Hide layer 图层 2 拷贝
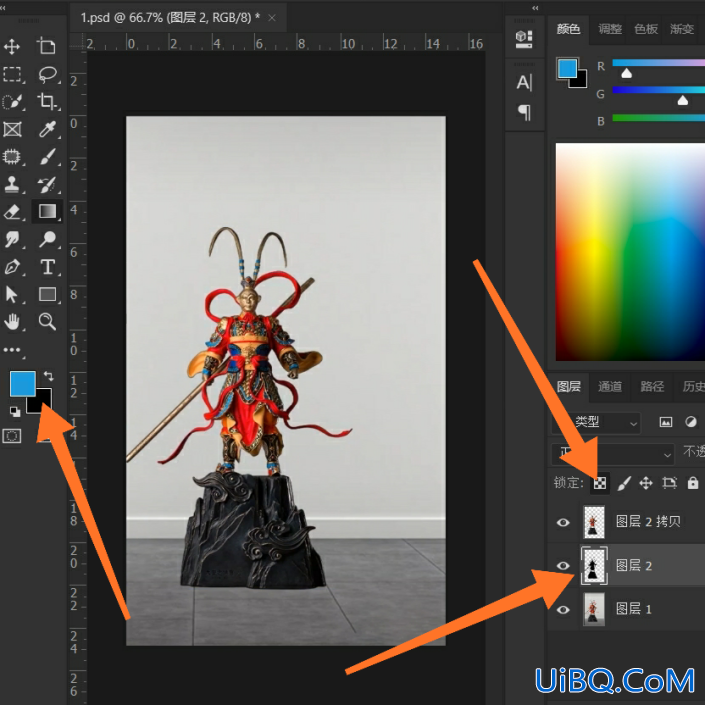Screen dimensions: 705x705 [x=563, y=522]
